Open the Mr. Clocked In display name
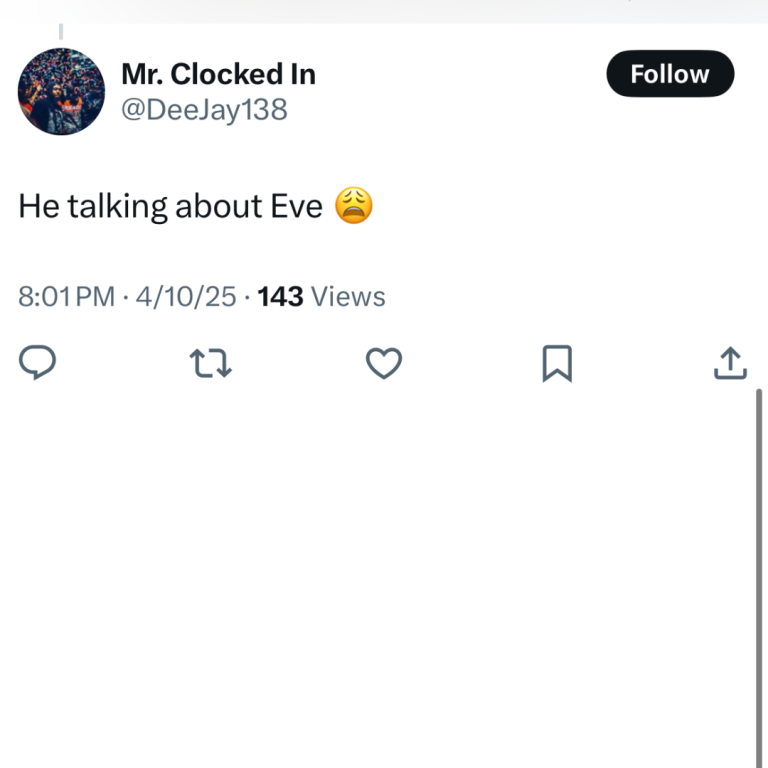Image resolution: width=768 pixels, height=768 pixels. (218, 74)
